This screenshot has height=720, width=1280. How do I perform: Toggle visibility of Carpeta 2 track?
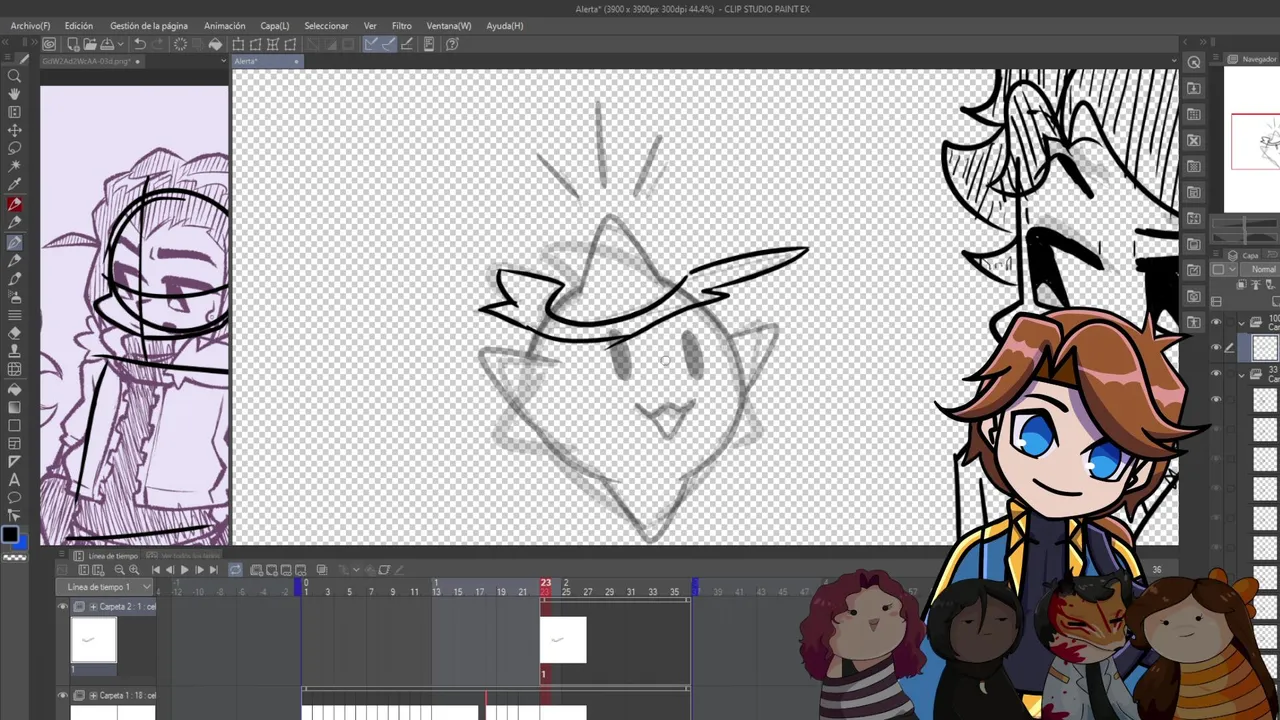(x=63, y=607)
